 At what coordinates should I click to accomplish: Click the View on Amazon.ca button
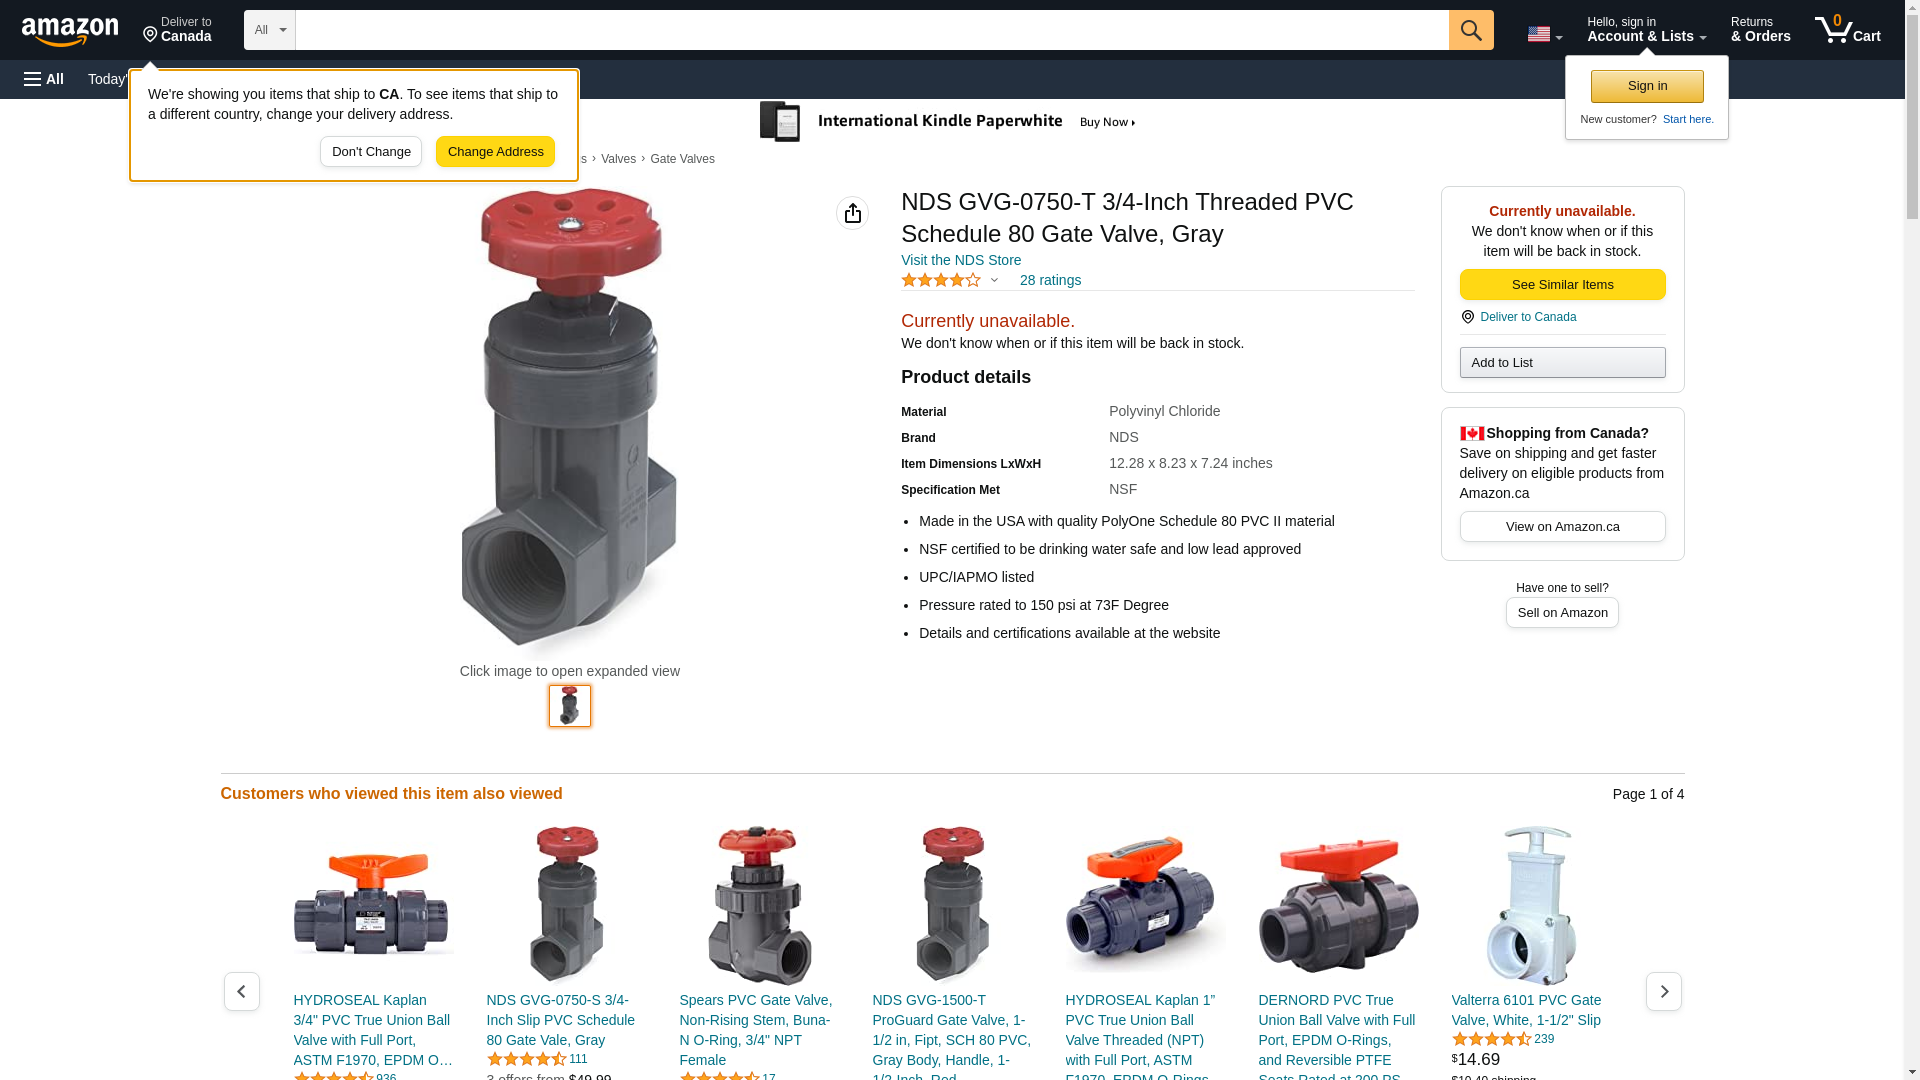coord(1562,527)
